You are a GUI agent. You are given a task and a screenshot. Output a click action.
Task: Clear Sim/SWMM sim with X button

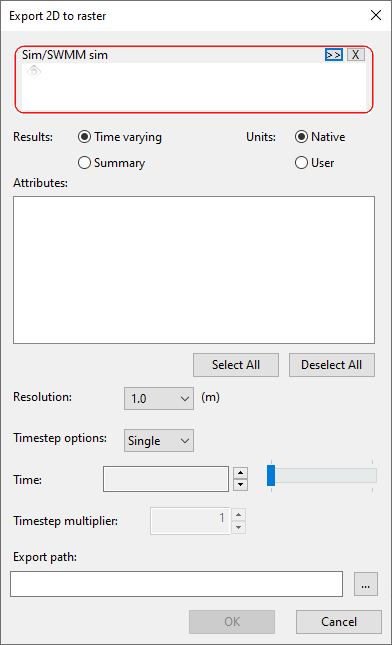[x=356, y=55]
